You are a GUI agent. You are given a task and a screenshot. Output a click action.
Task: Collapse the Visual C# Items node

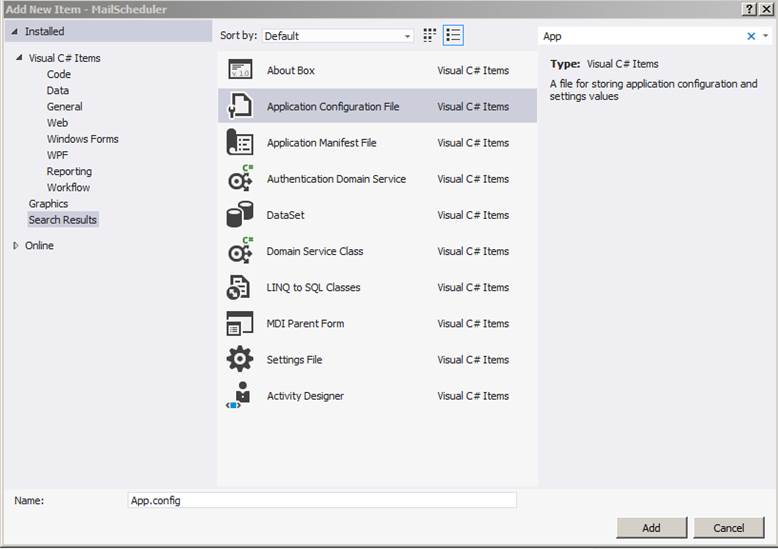click(19, 58)
